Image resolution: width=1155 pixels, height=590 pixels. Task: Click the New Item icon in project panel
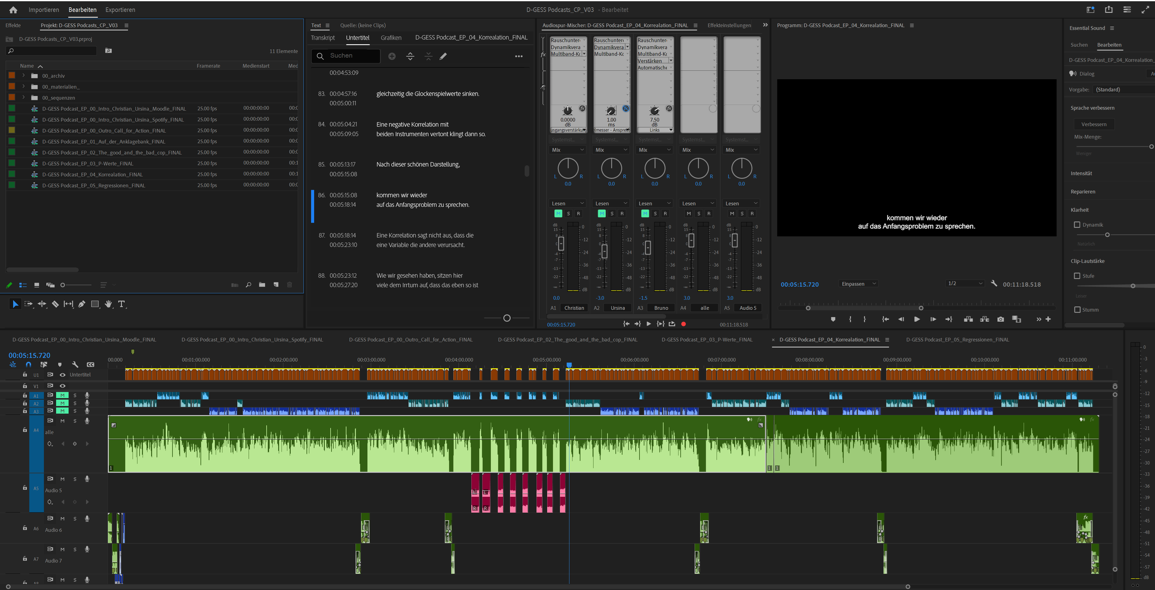click(x=276, y=285)
